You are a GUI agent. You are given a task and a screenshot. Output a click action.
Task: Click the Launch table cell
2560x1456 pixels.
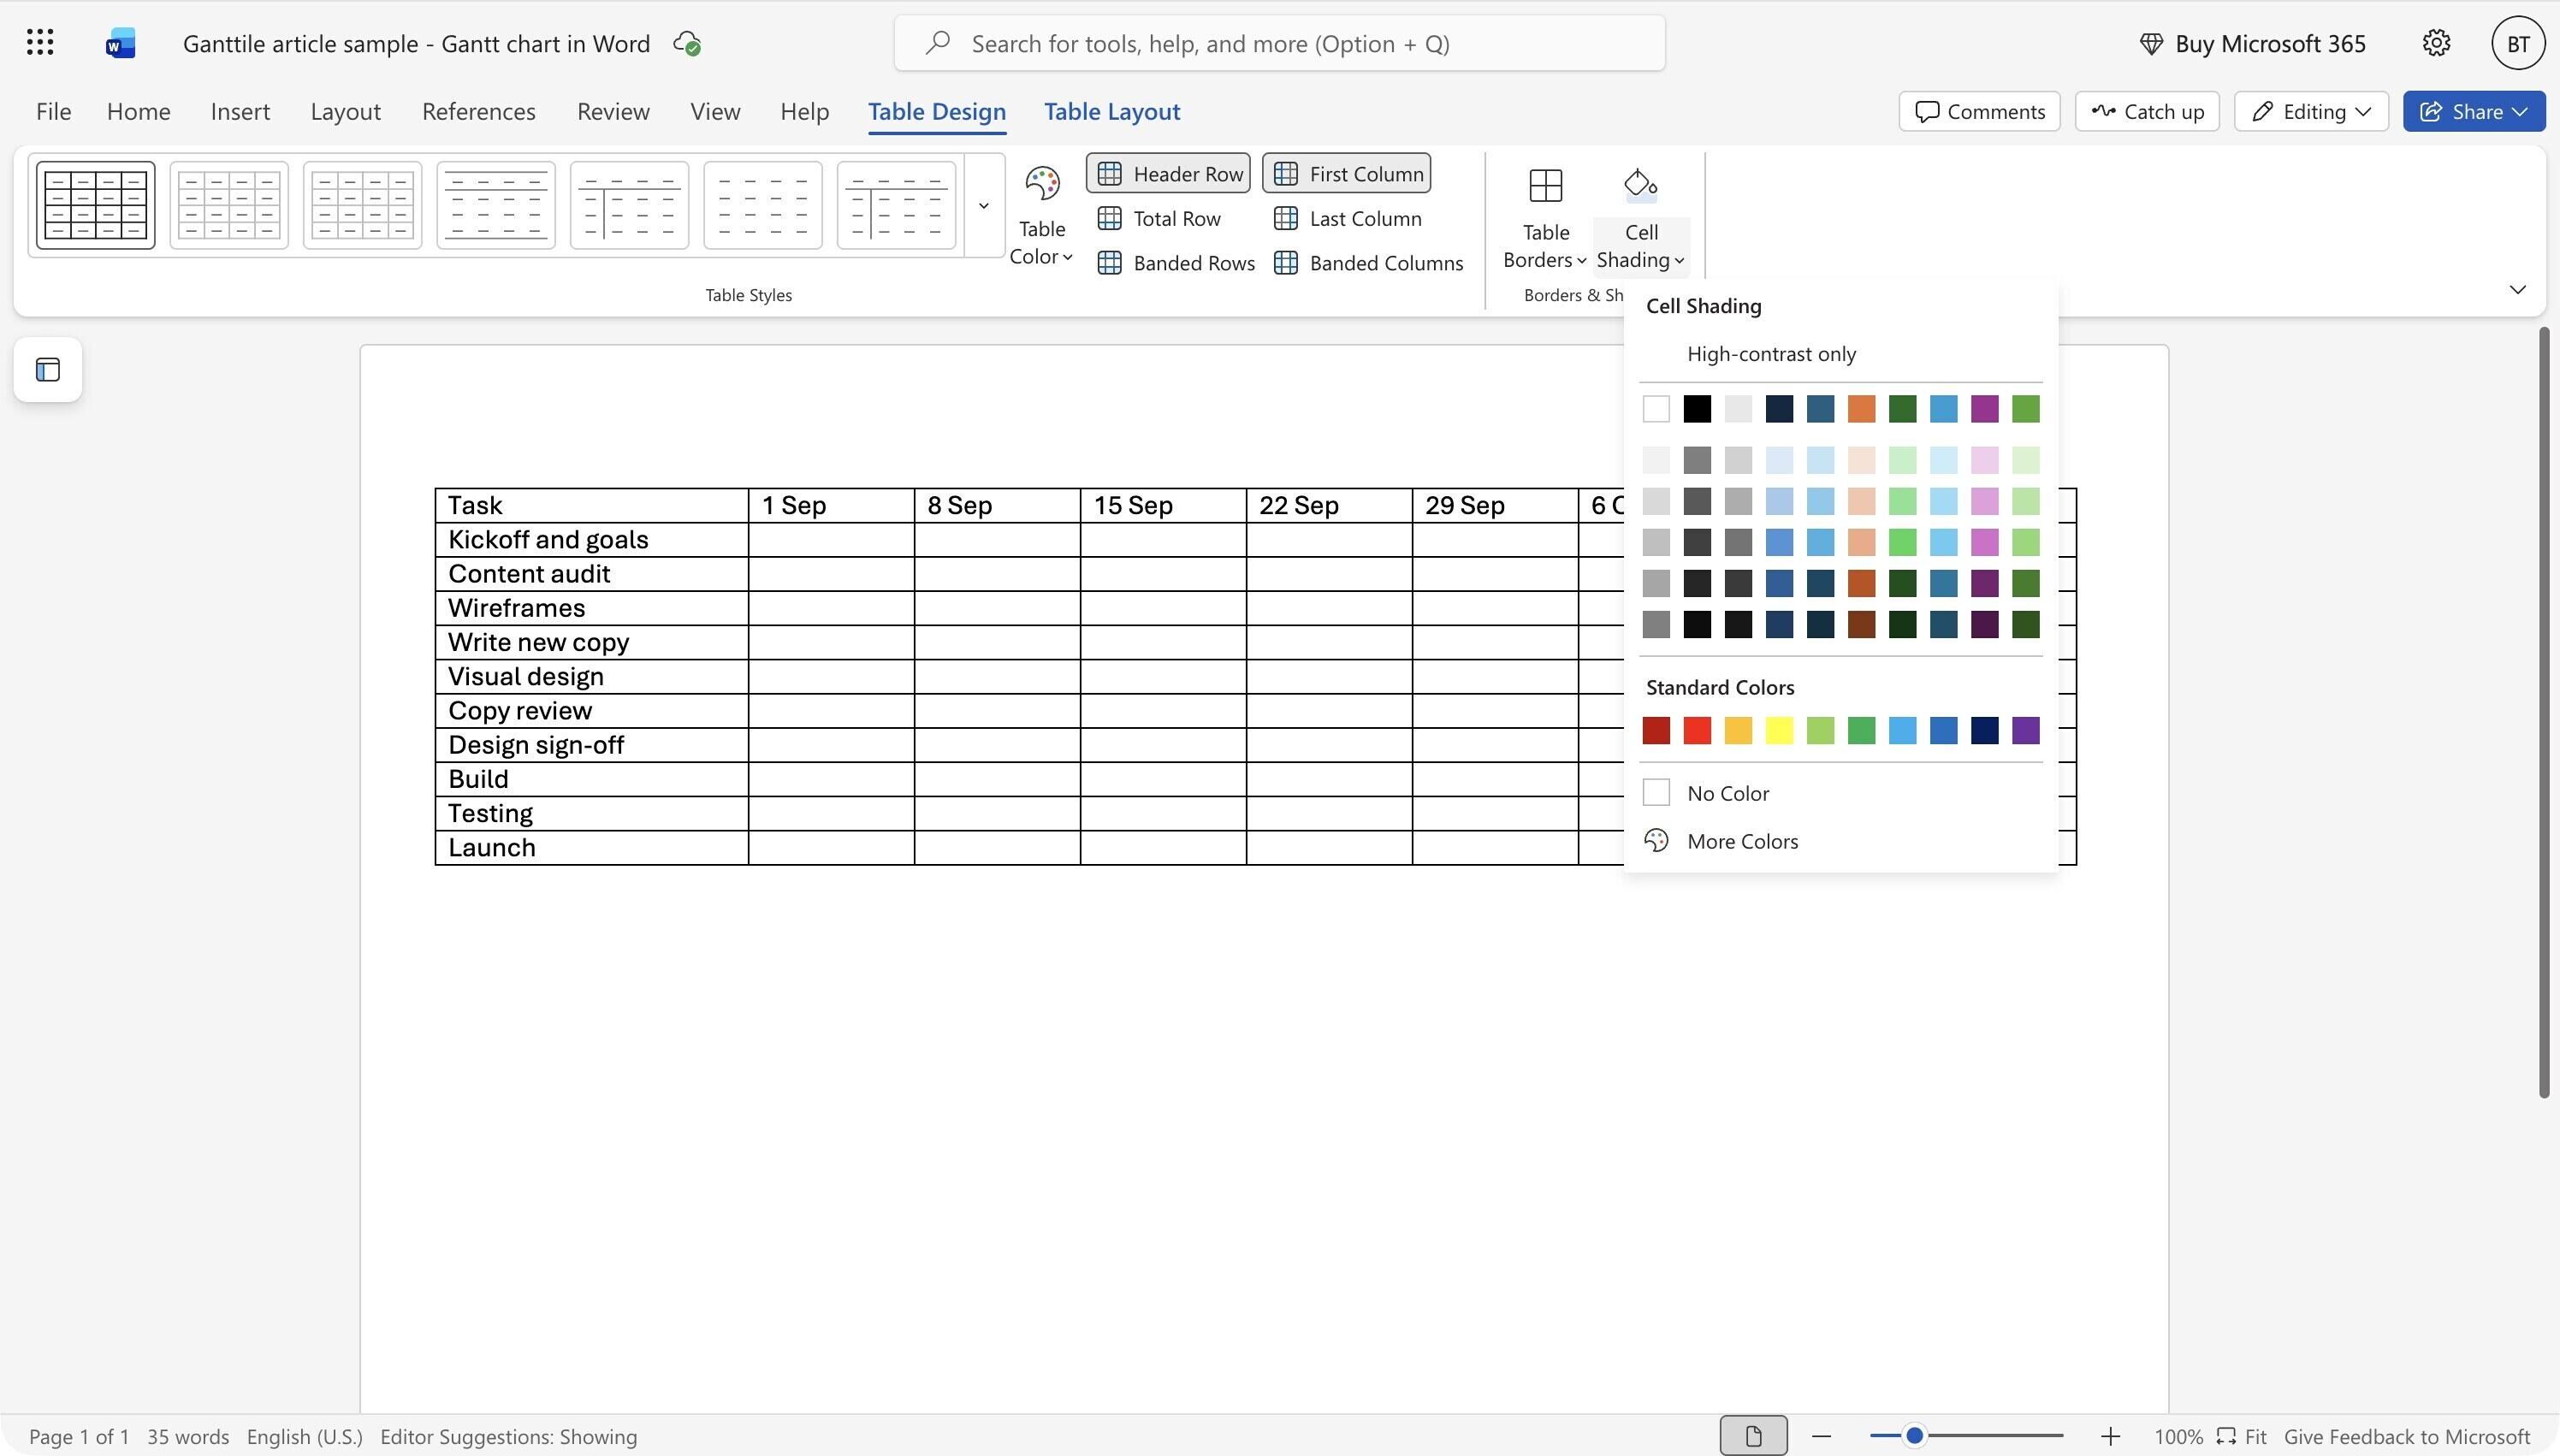click(x=592, y=847)
